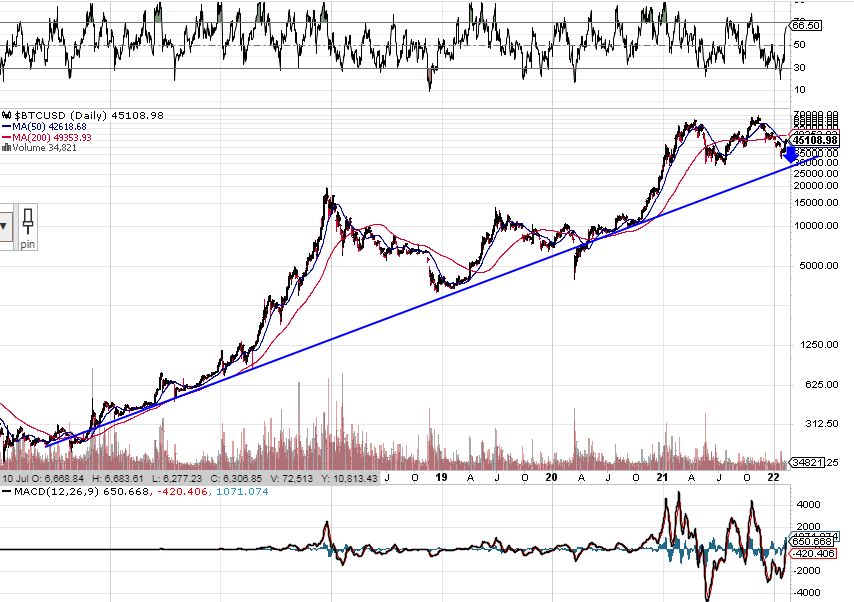Click the black MACD line swatch
The height and width of the screenshot is (602, 854).
(7, 491)
